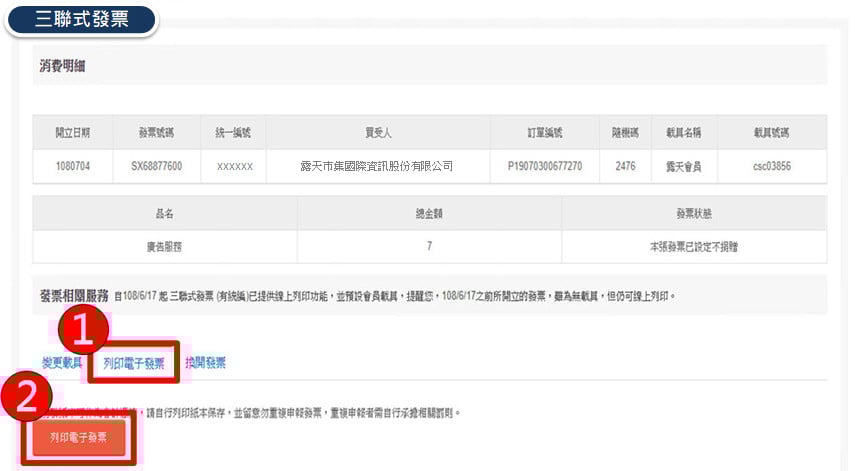
Task: Click invoice number SX68877600
Action: point(157,166)
